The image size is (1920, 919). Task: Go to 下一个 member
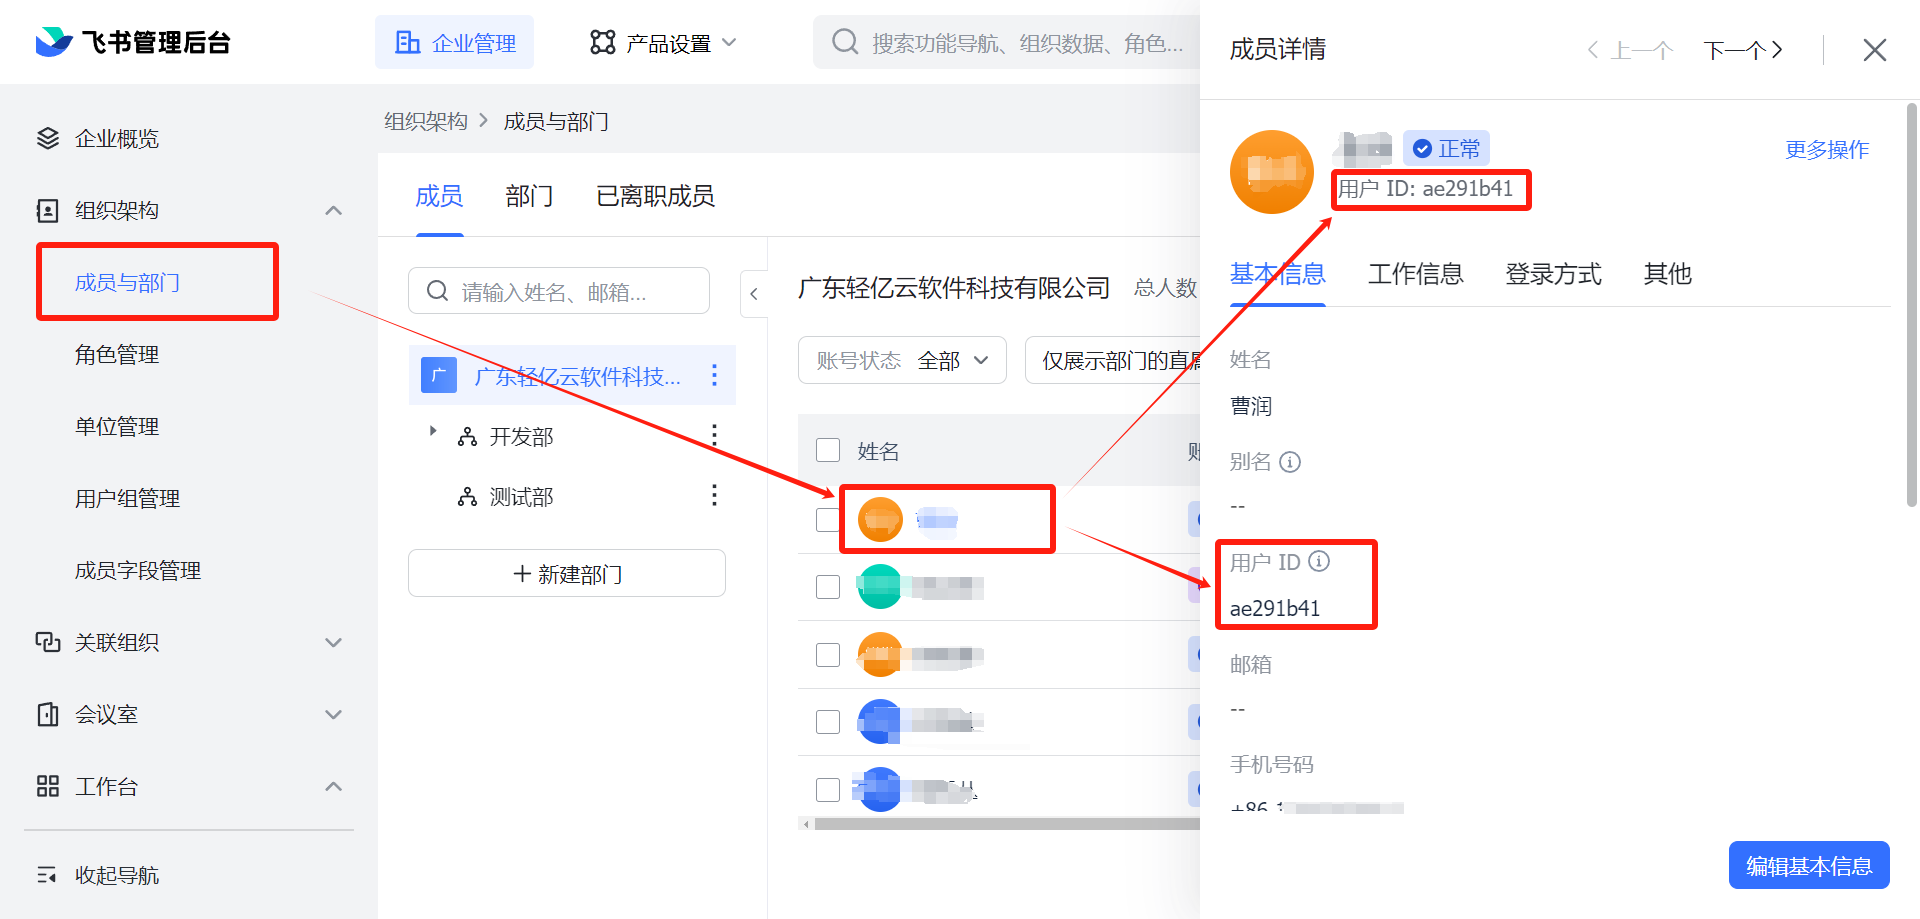pos(1743,50)
